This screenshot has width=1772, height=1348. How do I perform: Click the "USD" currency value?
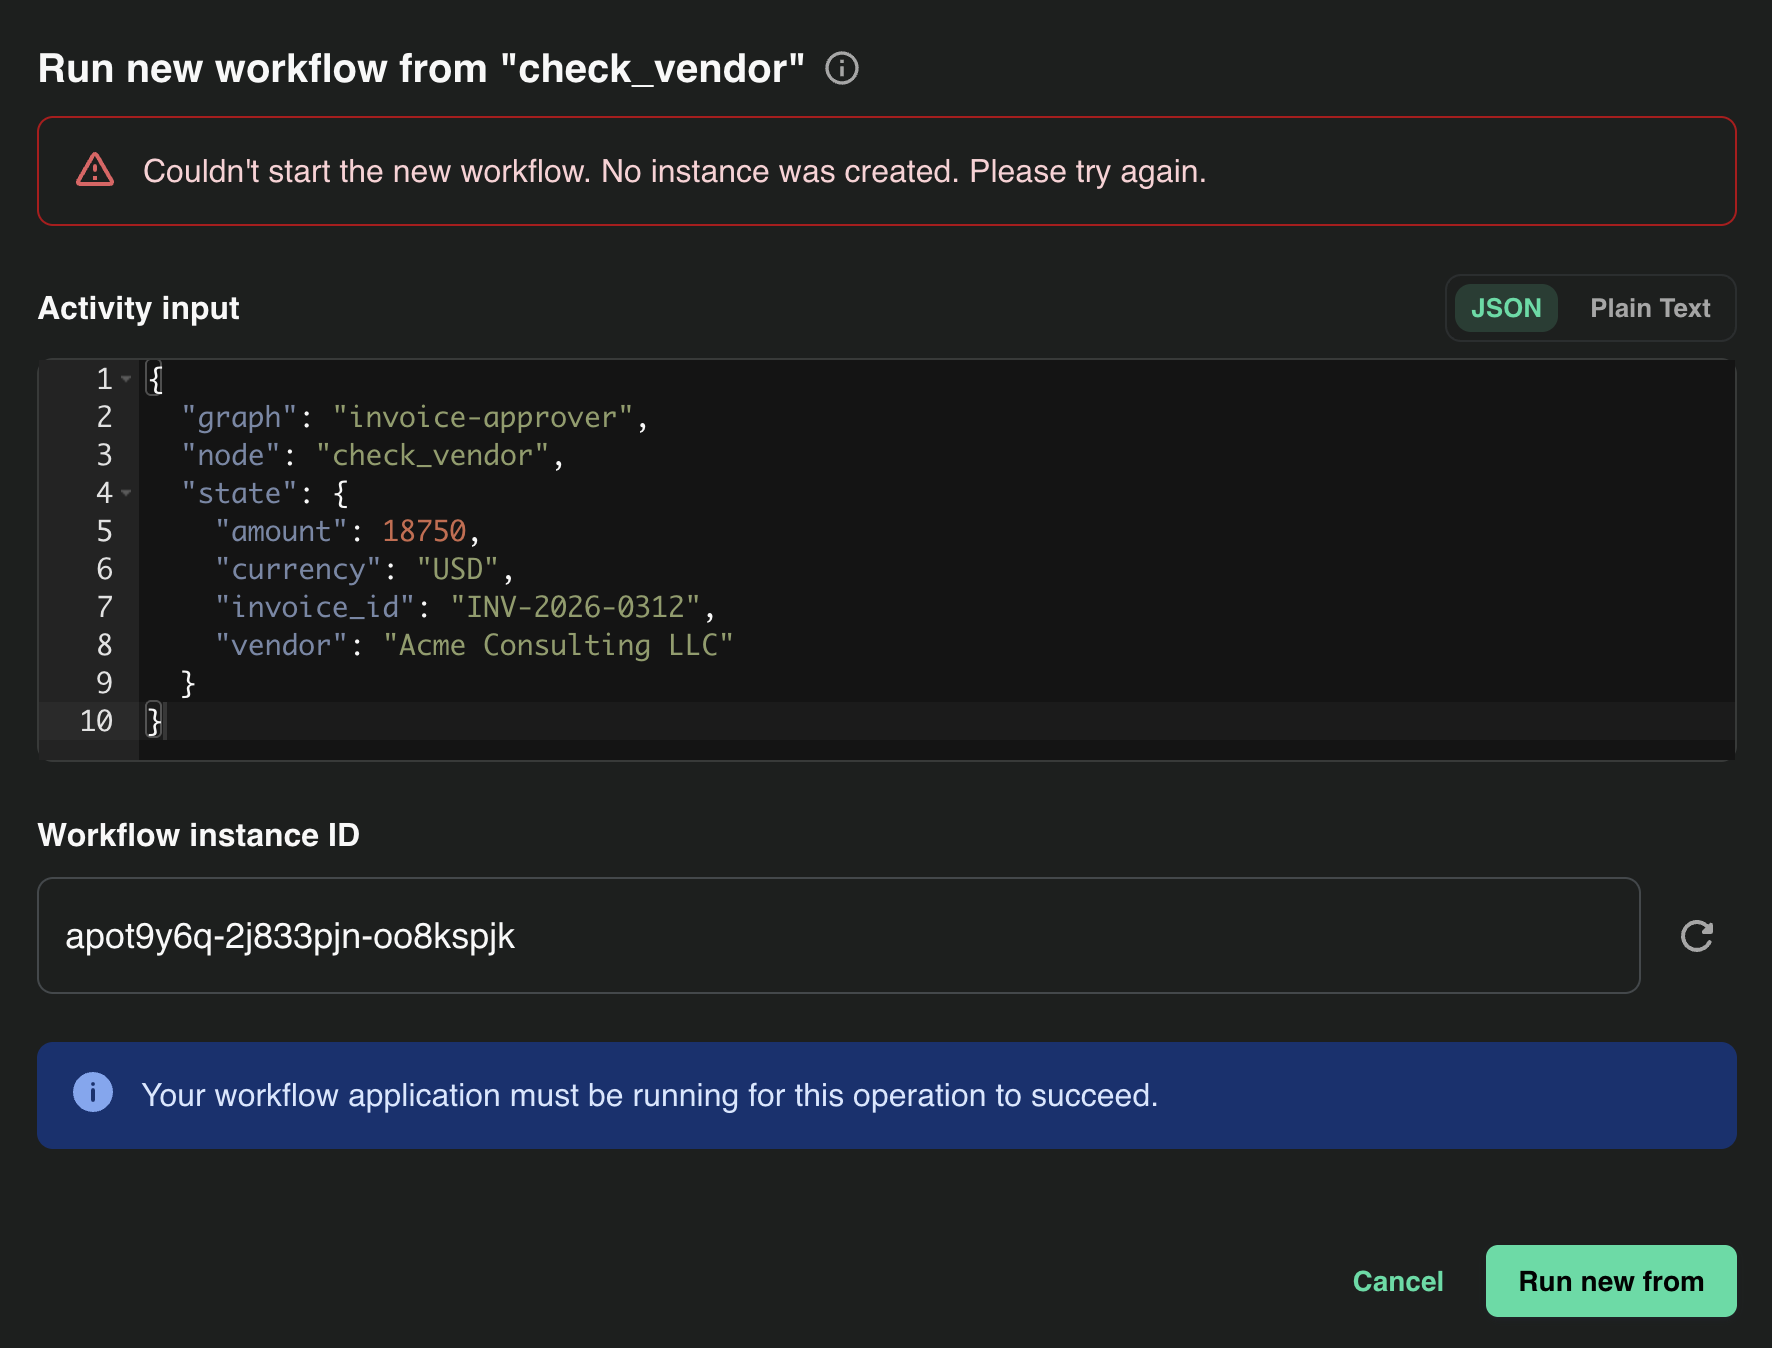coord(458,569)
